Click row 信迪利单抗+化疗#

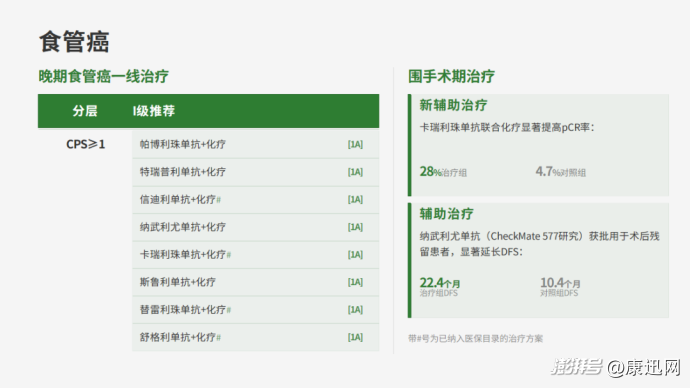coord(255,199)
